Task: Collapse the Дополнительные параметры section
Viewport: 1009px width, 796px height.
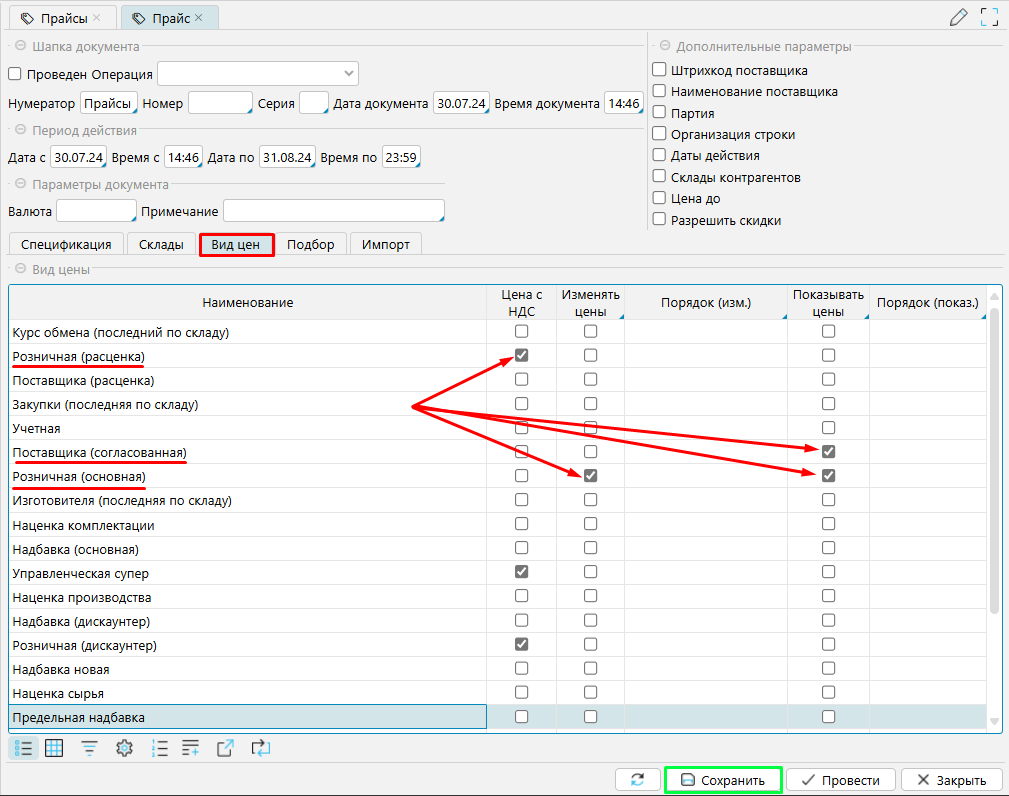Action: click(x=664, y=46)
